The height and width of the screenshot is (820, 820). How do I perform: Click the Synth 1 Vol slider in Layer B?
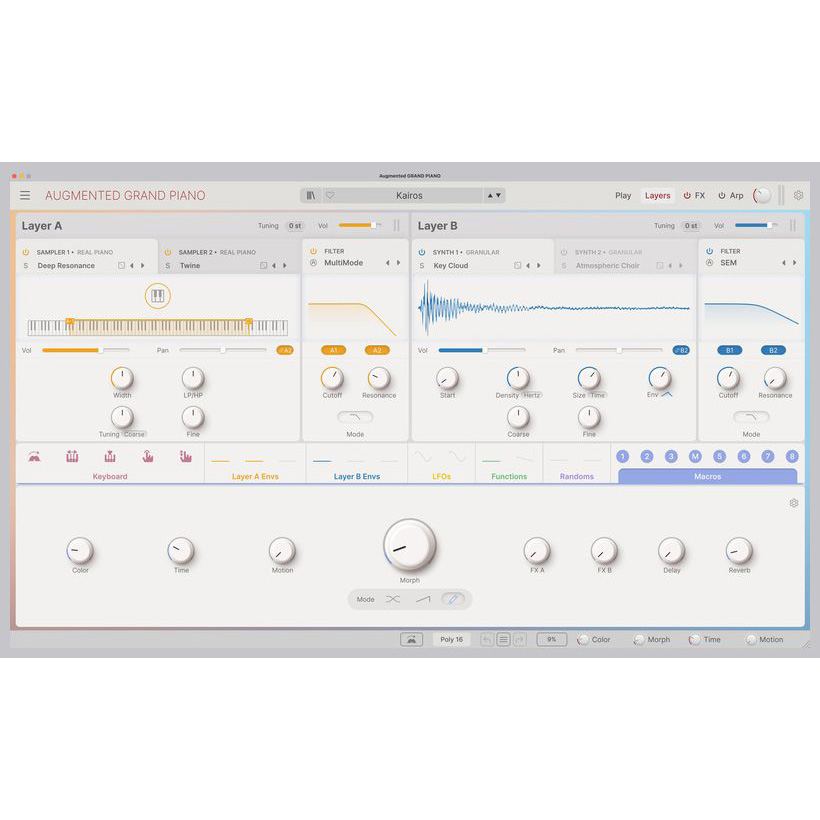pos(482,350)
